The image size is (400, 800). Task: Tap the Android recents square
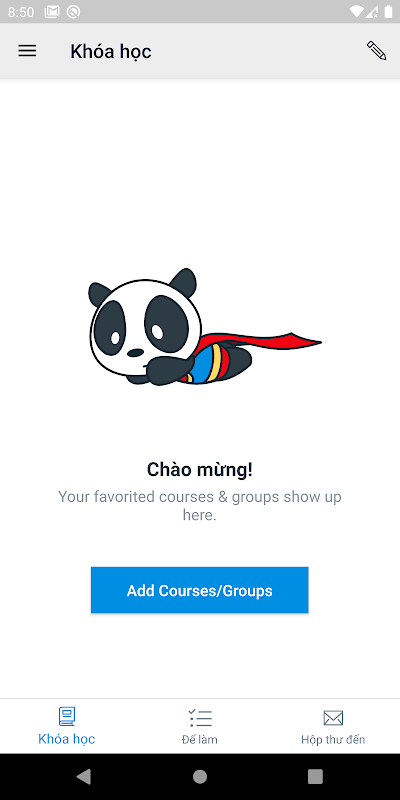pos(315,777)
